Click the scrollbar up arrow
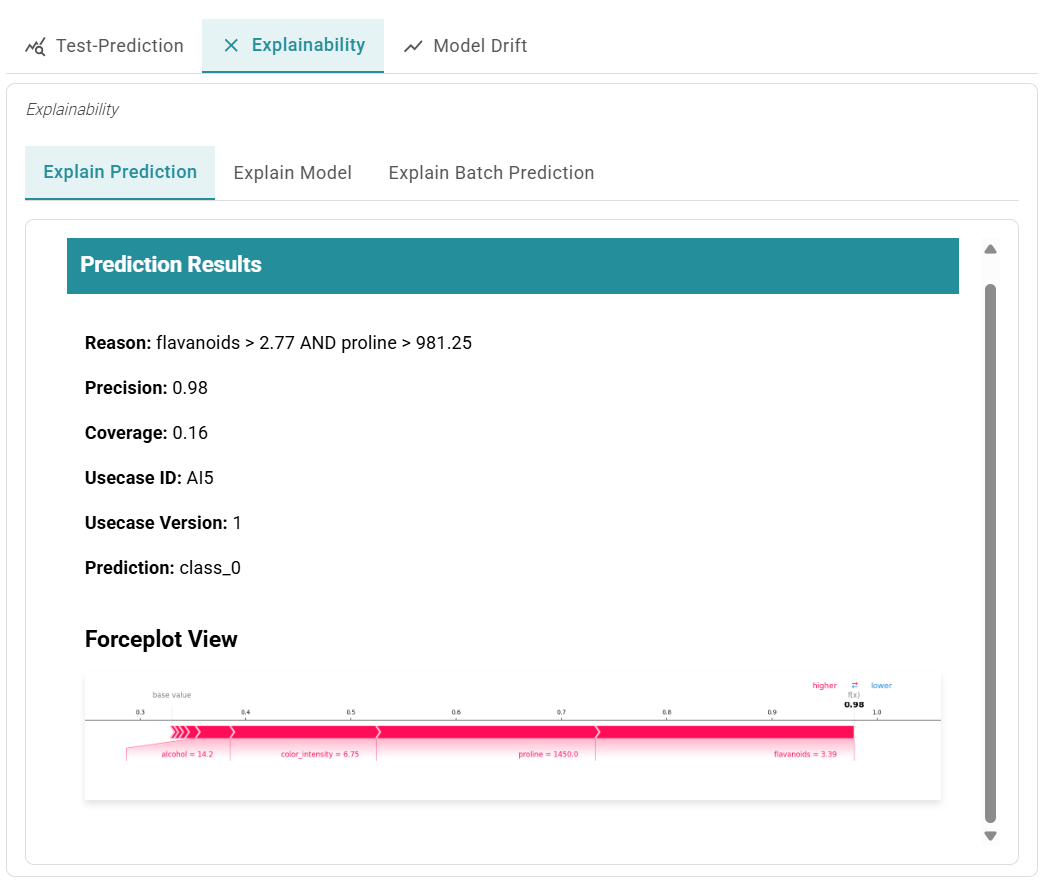1046x887 pixels. coord(990,249)
